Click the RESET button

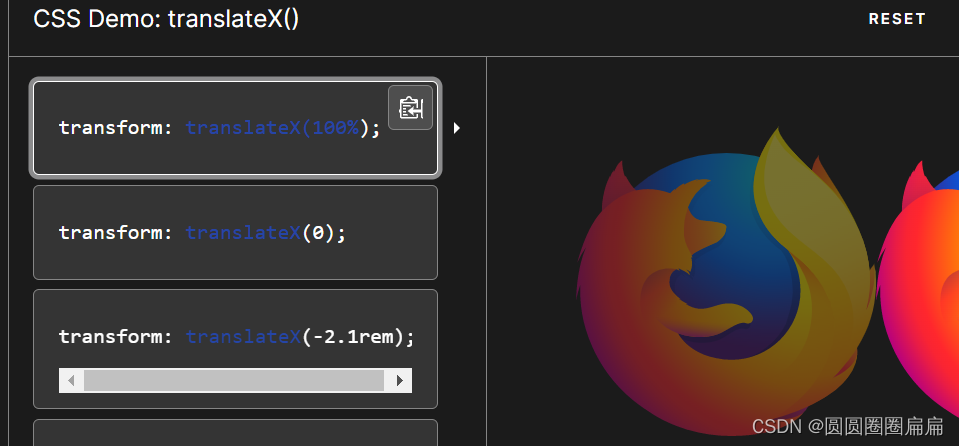click(897, 19)
